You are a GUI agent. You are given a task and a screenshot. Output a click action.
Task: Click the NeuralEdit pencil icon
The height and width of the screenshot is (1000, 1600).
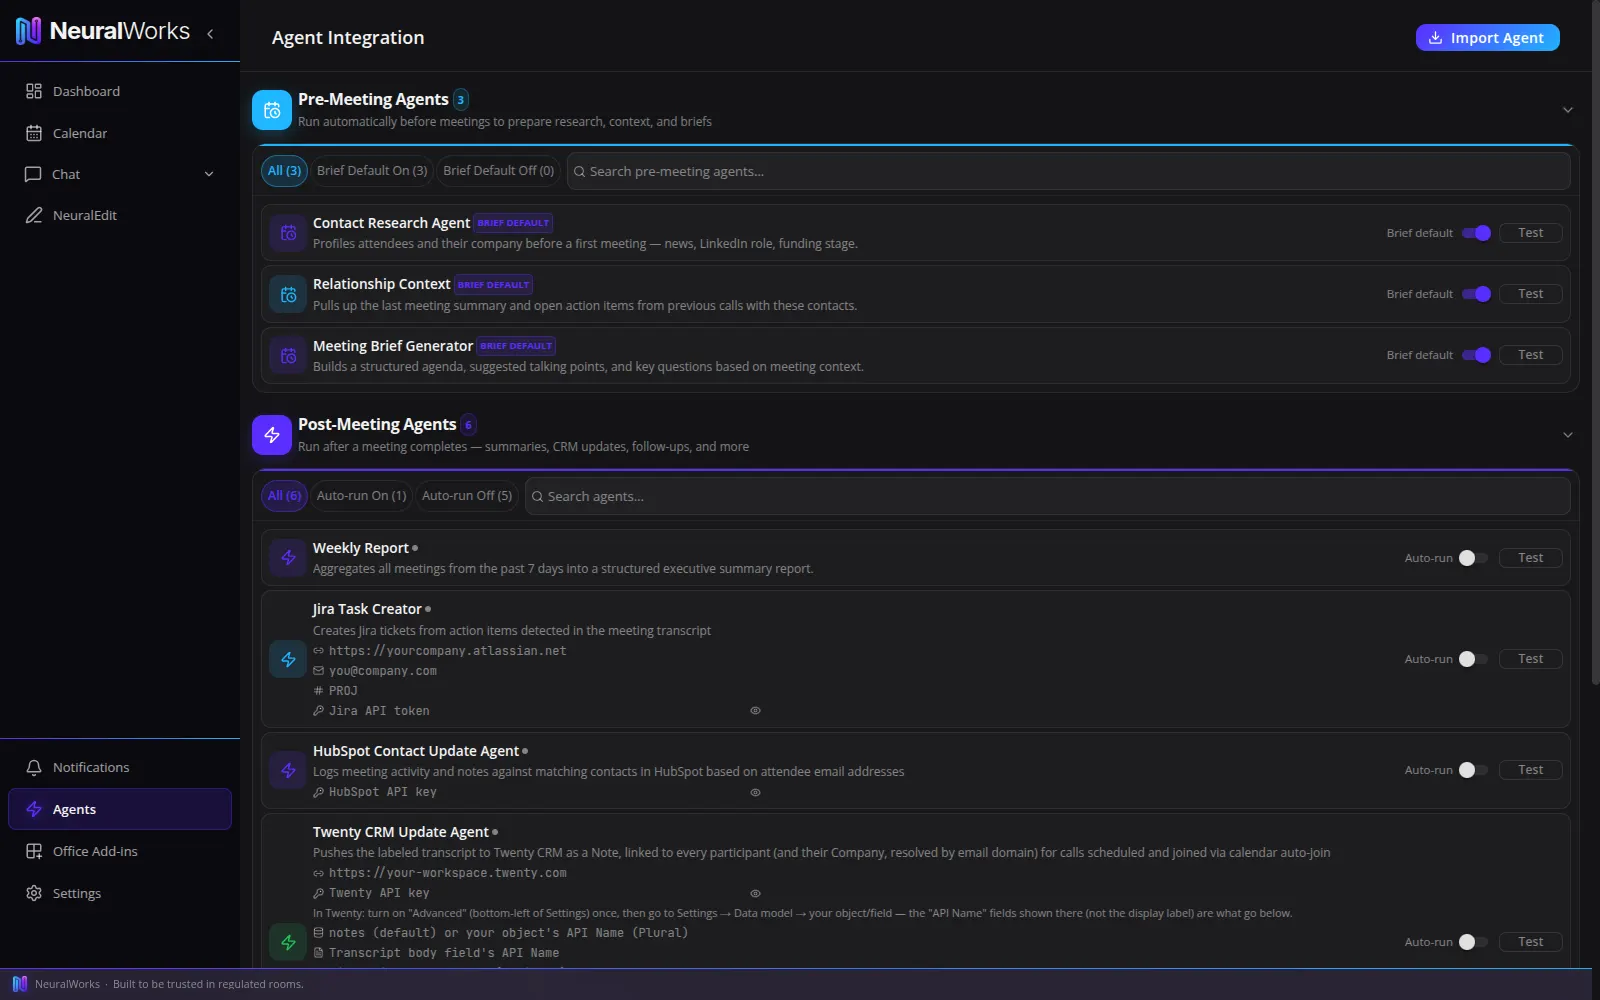(34, 215)
